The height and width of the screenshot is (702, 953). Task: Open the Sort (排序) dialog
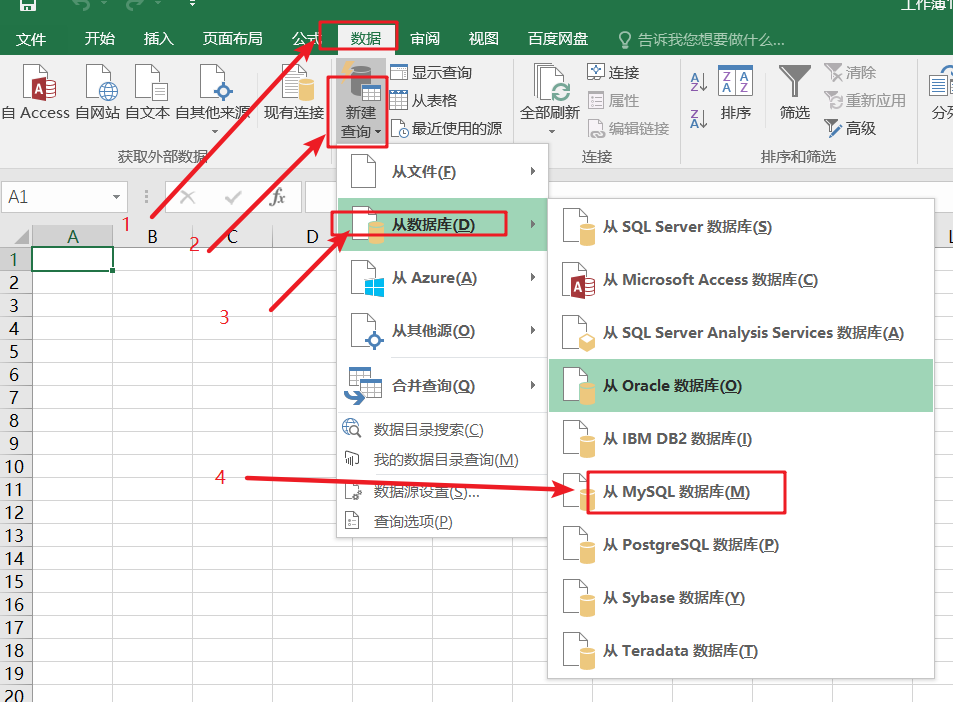[x=735, y=92]
